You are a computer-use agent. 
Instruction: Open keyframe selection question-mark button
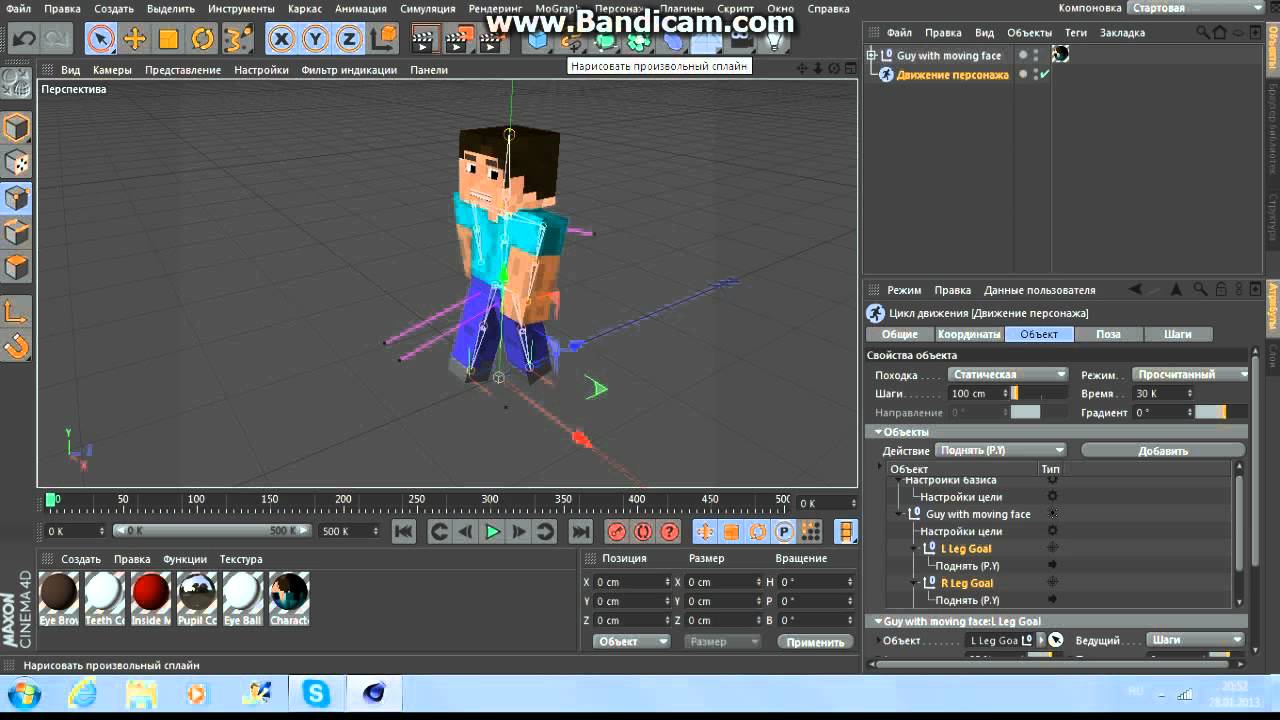coord(669,532)
